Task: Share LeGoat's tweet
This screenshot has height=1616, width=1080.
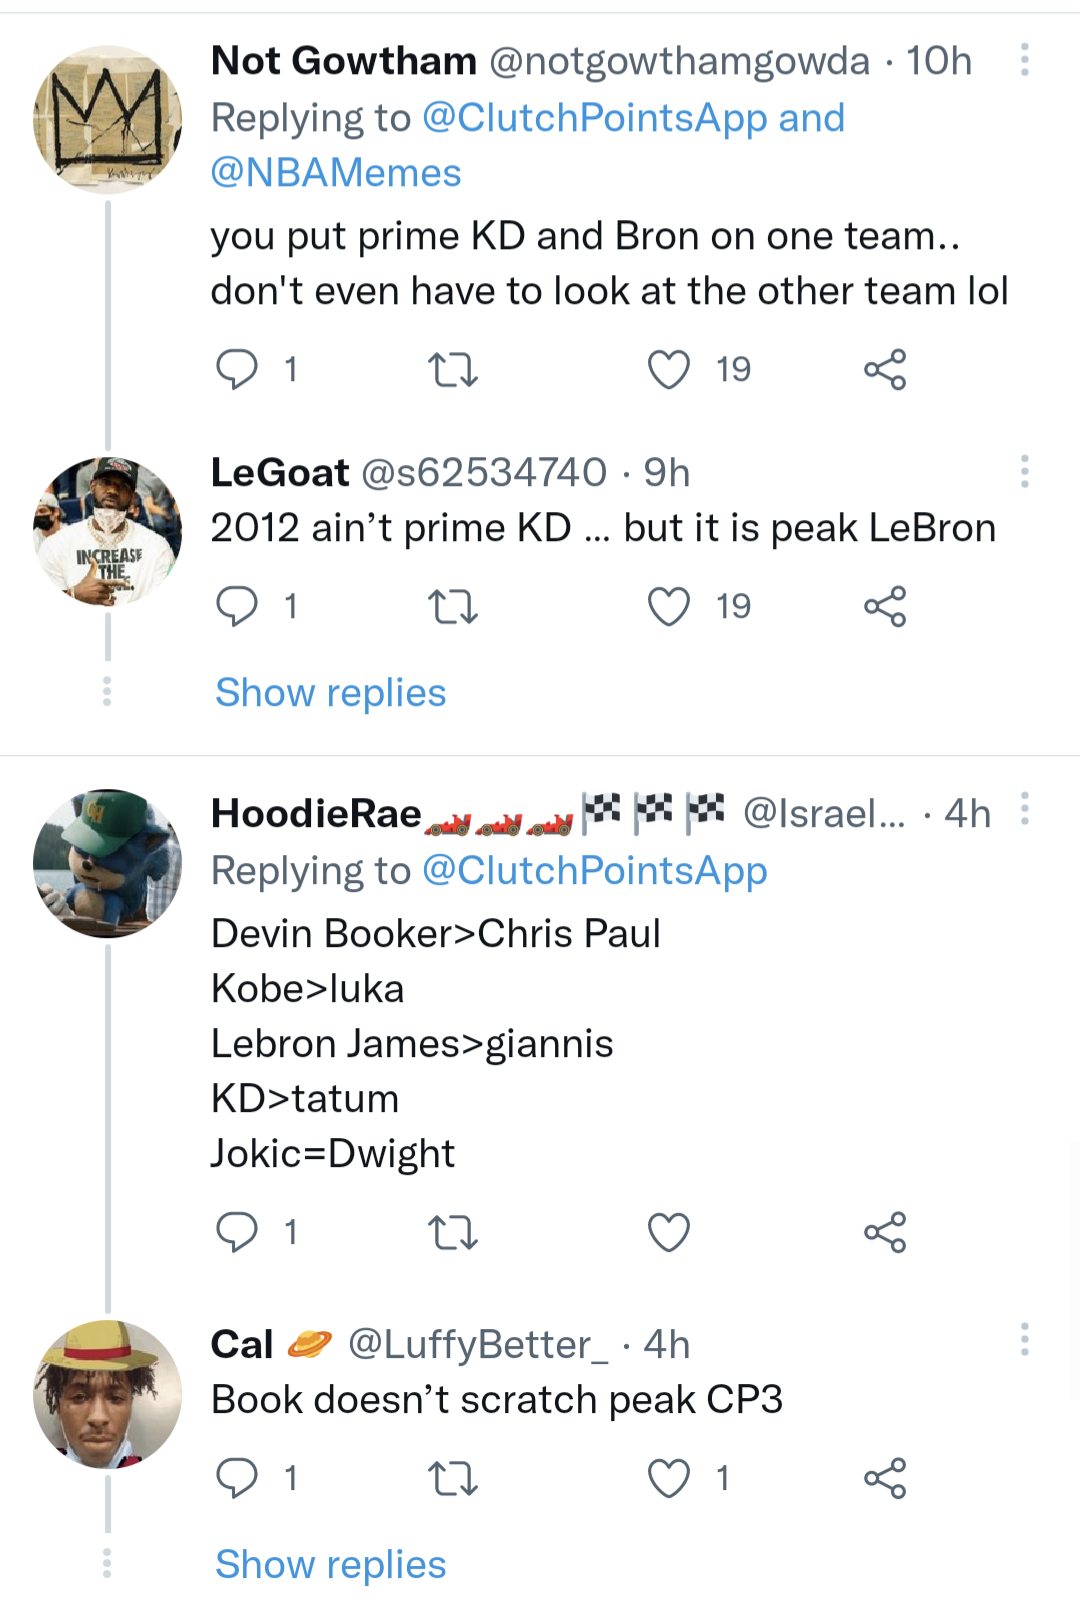Action: 885,605
